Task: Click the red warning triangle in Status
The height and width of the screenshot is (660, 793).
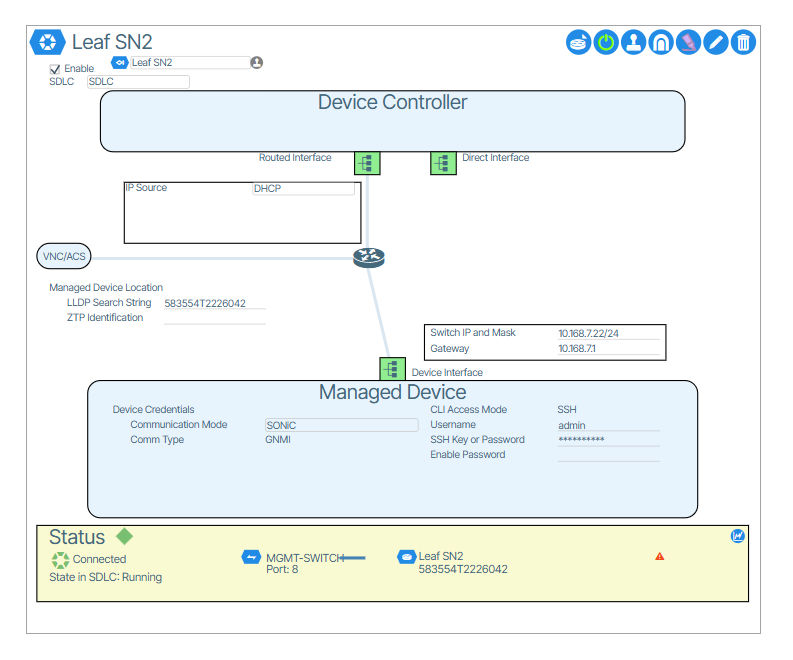Action: [x=659, y=556]
